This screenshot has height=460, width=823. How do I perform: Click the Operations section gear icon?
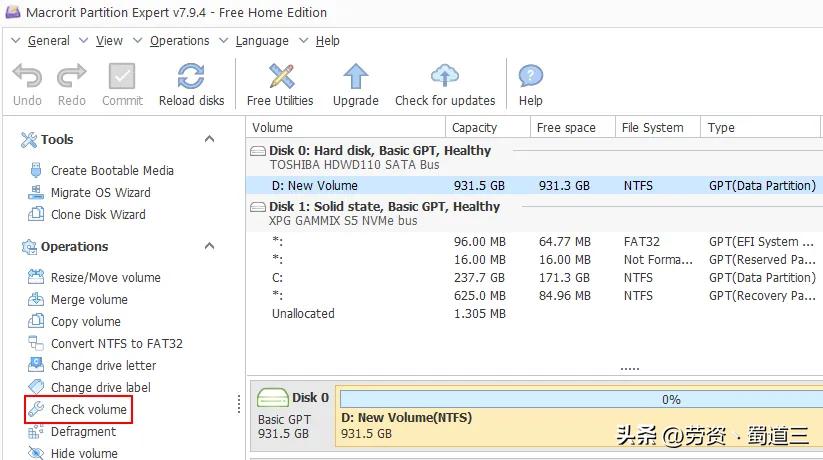[28, 246]
